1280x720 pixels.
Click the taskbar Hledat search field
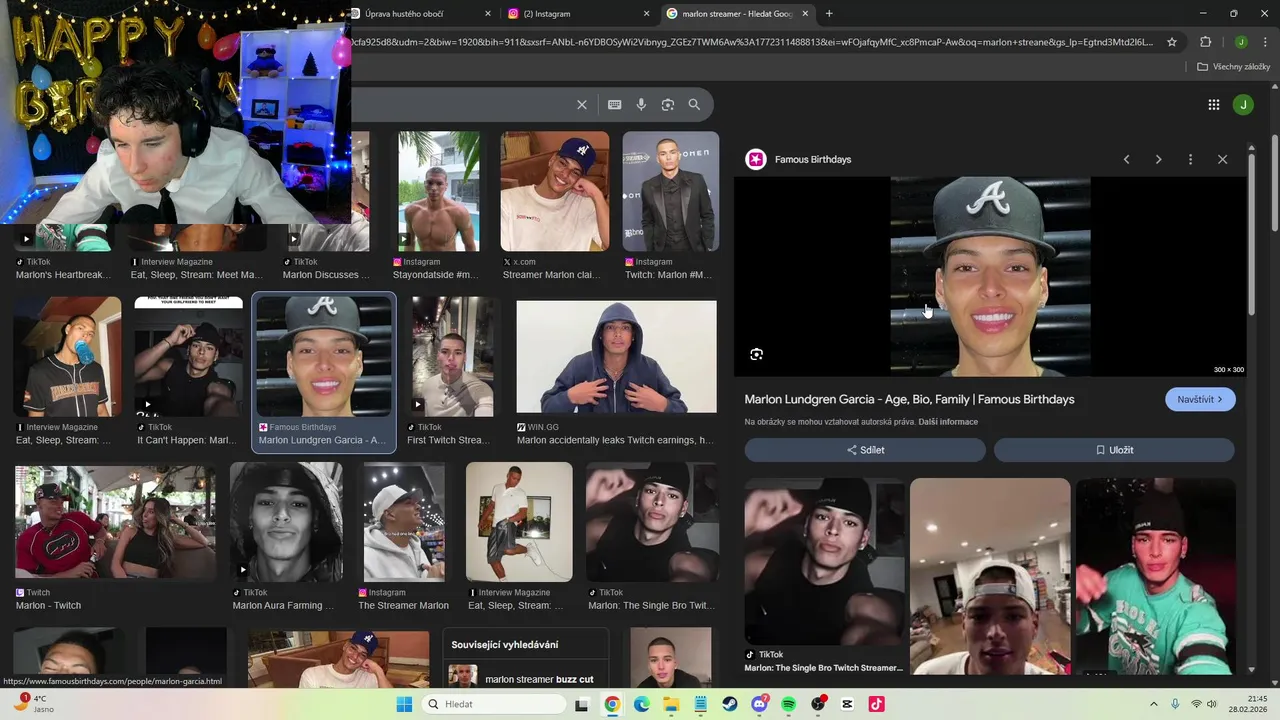[x=495, y=704]
